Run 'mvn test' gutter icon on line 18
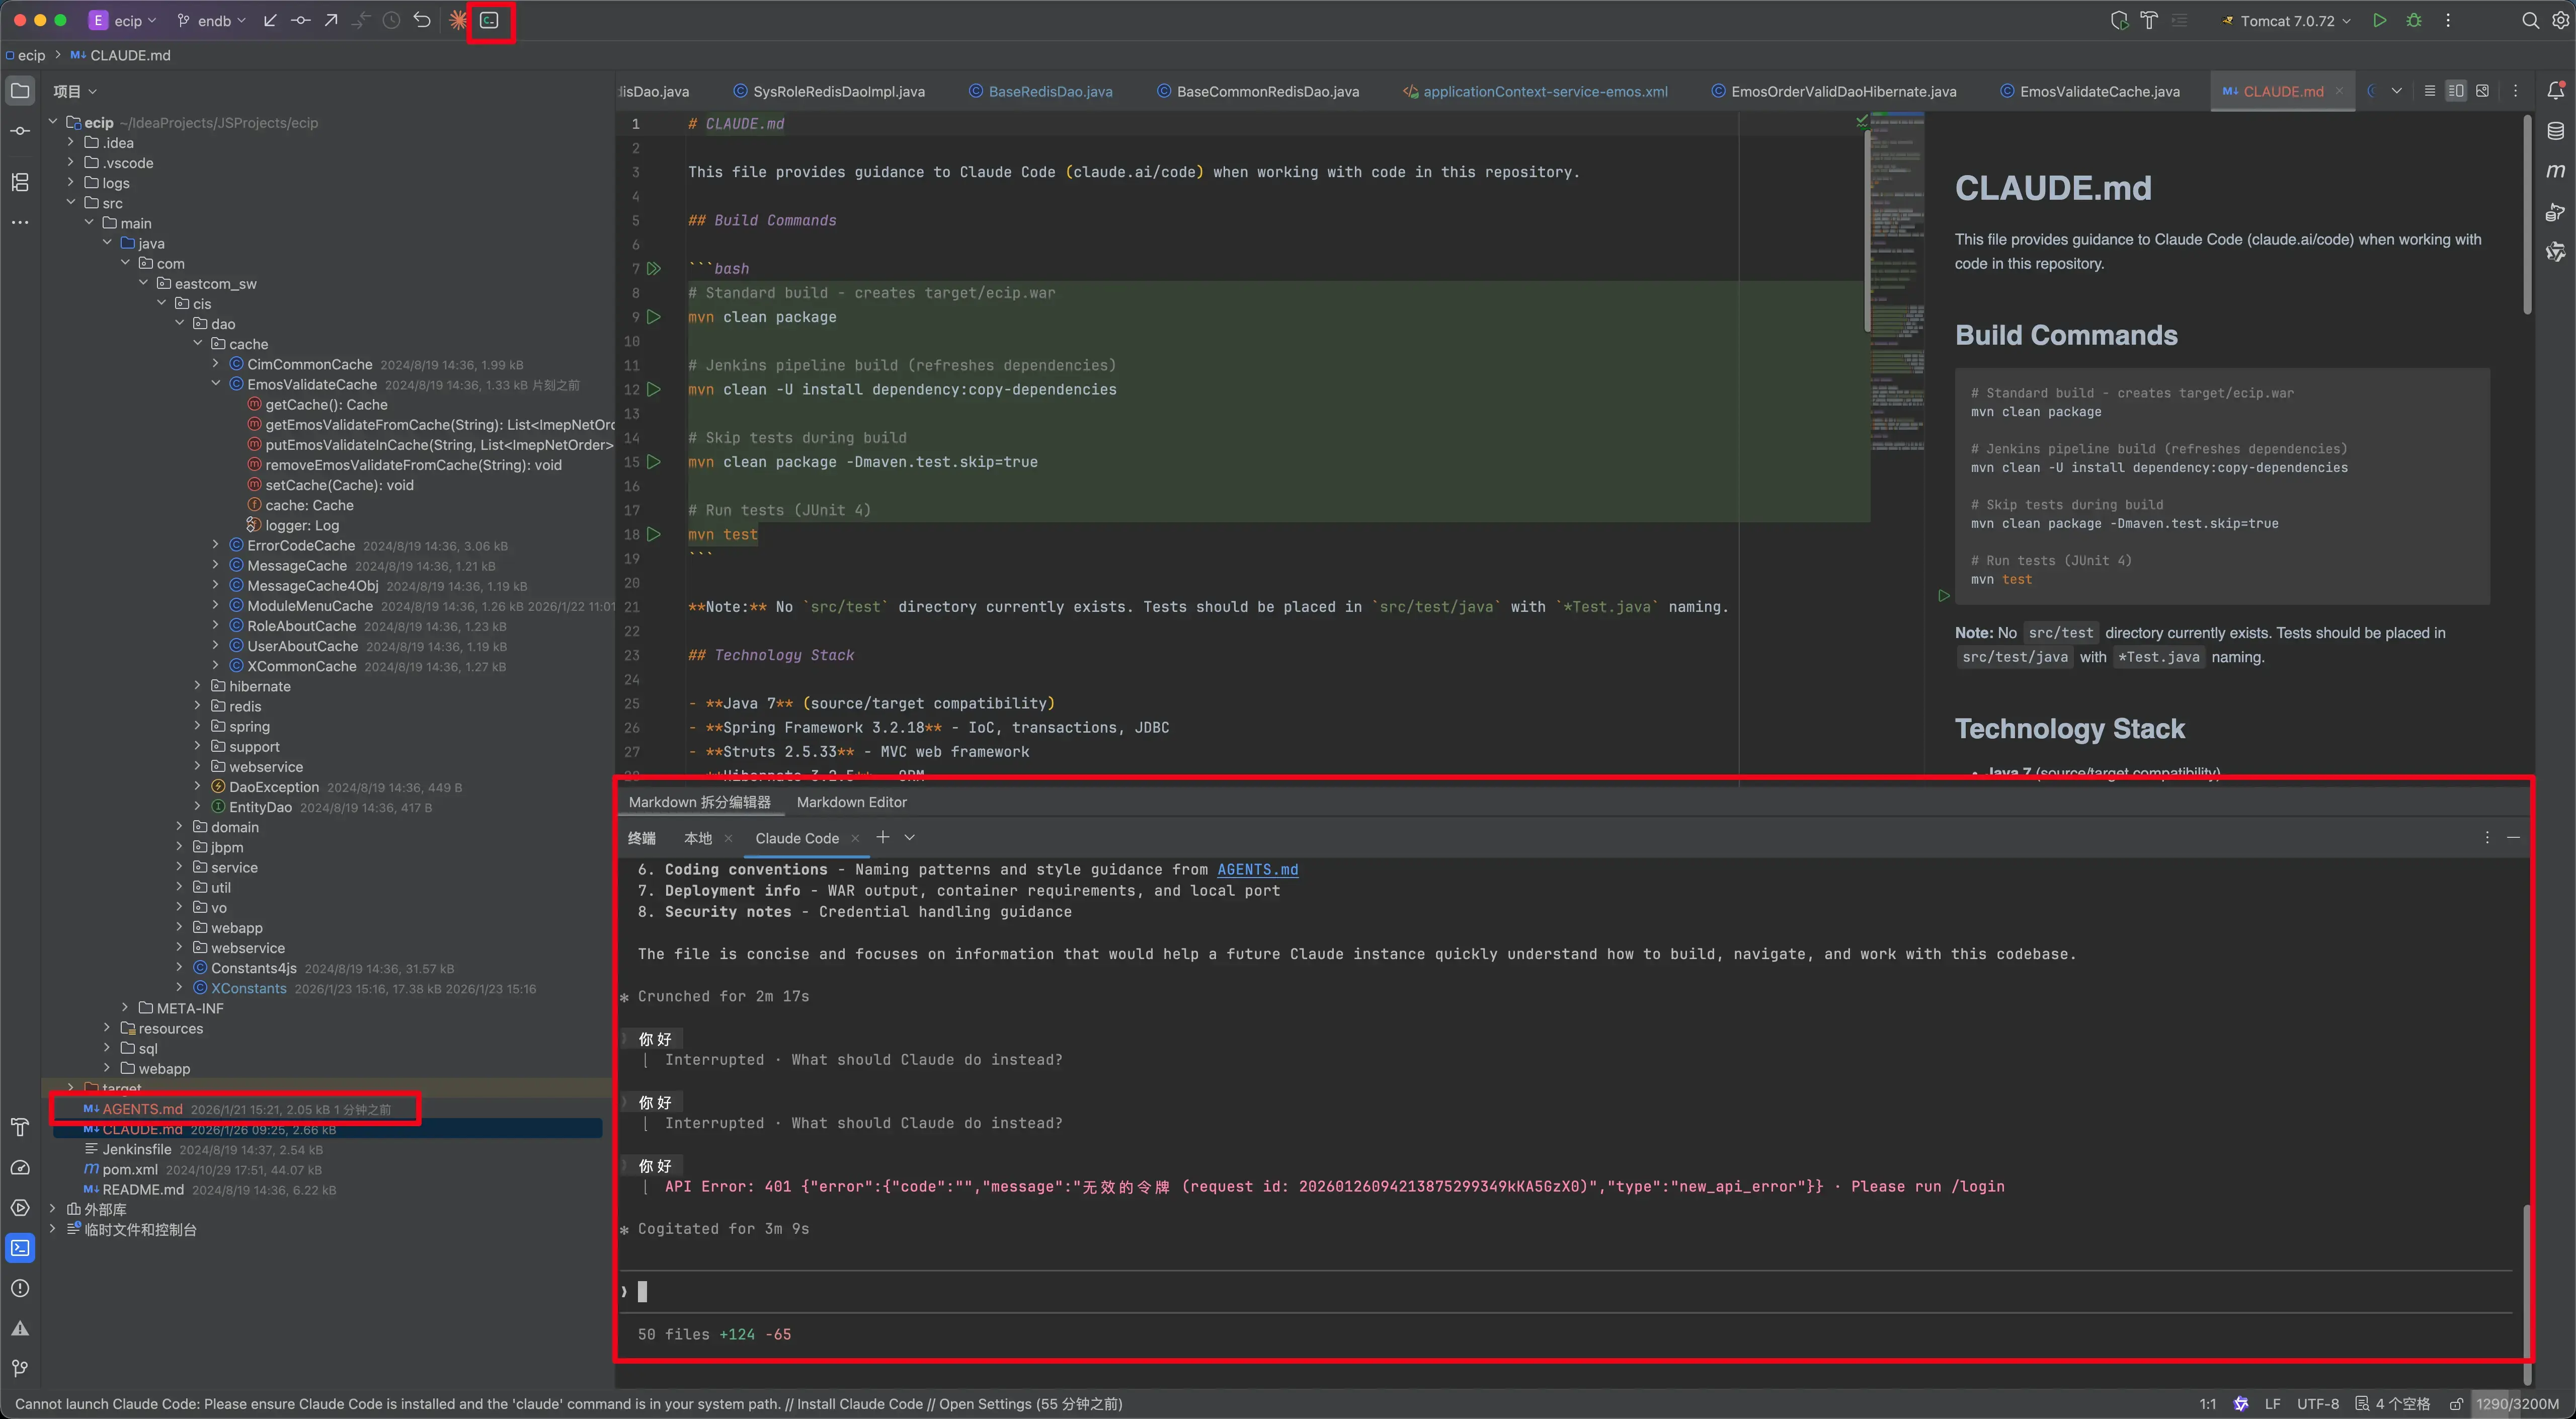Image resolution: width=2576 pixels, height=1419 pixels. click(x=654, y=534)
